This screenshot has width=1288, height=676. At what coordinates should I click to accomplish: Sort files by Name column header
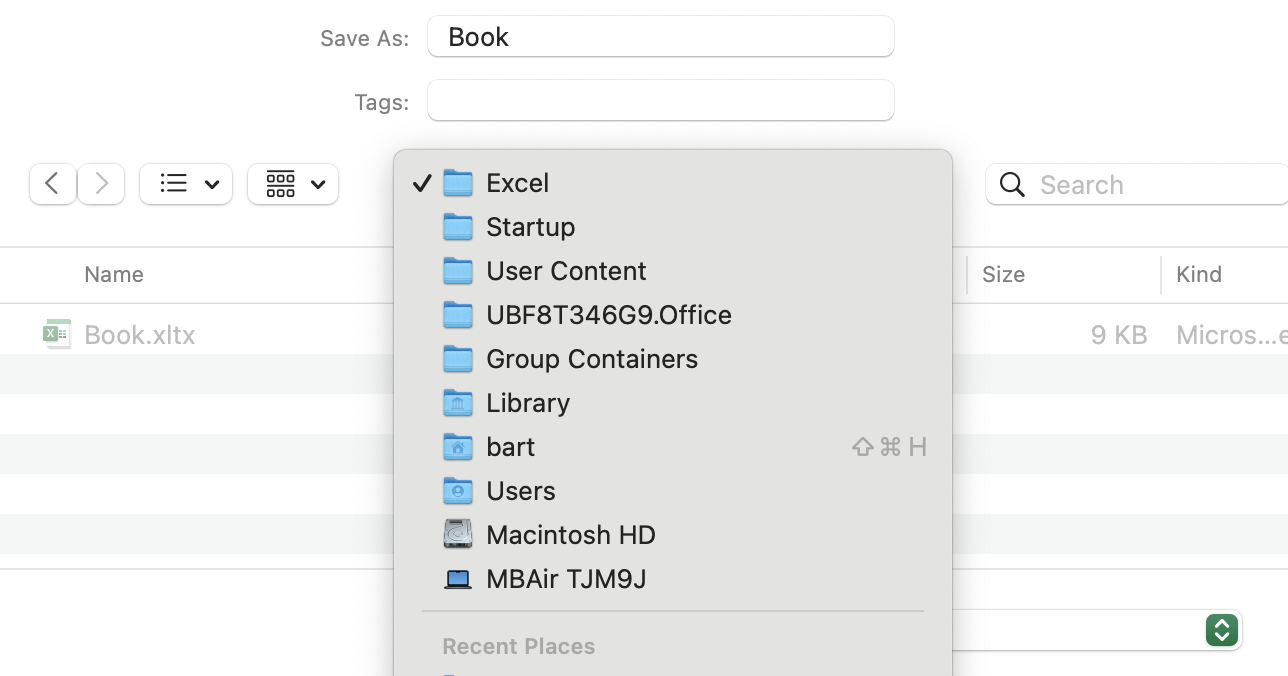(x=114, y=275)
